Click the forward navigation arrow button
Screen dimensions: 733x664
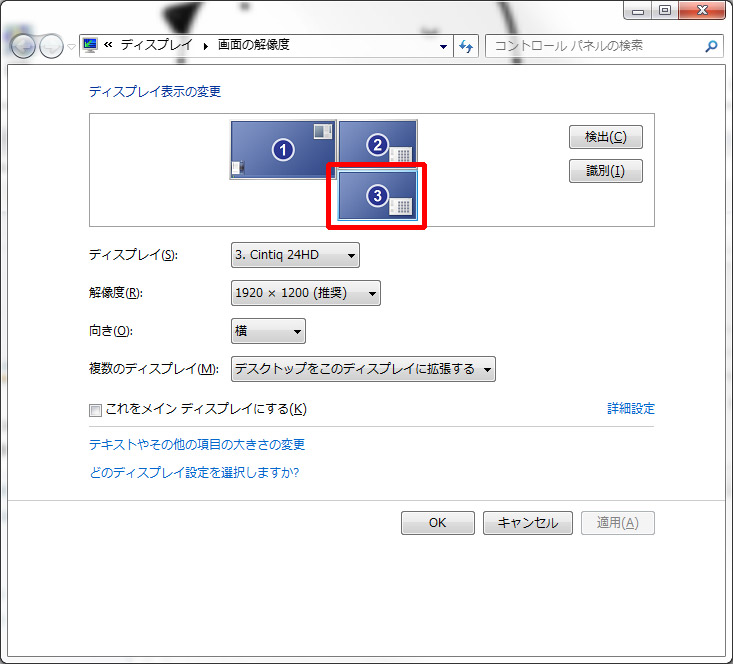click(x=51, y=46)
